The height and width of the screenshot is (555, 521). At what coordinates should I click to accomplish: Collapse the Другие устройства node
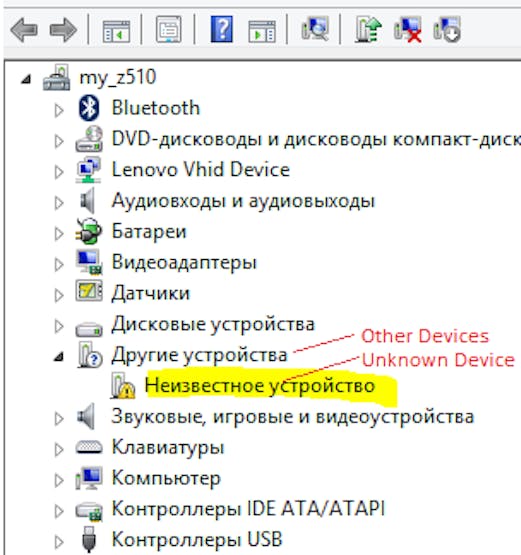point(59,356)
